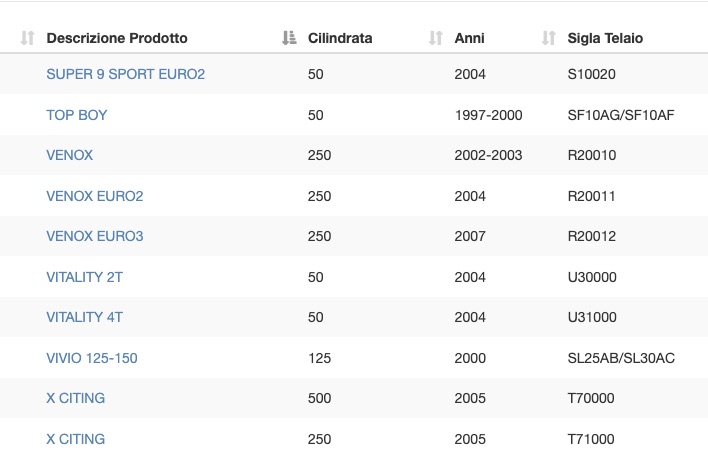Open the VENOX EURO3 link
The height and width of the screenshot is (467, 708).
(x=95, y=236)
